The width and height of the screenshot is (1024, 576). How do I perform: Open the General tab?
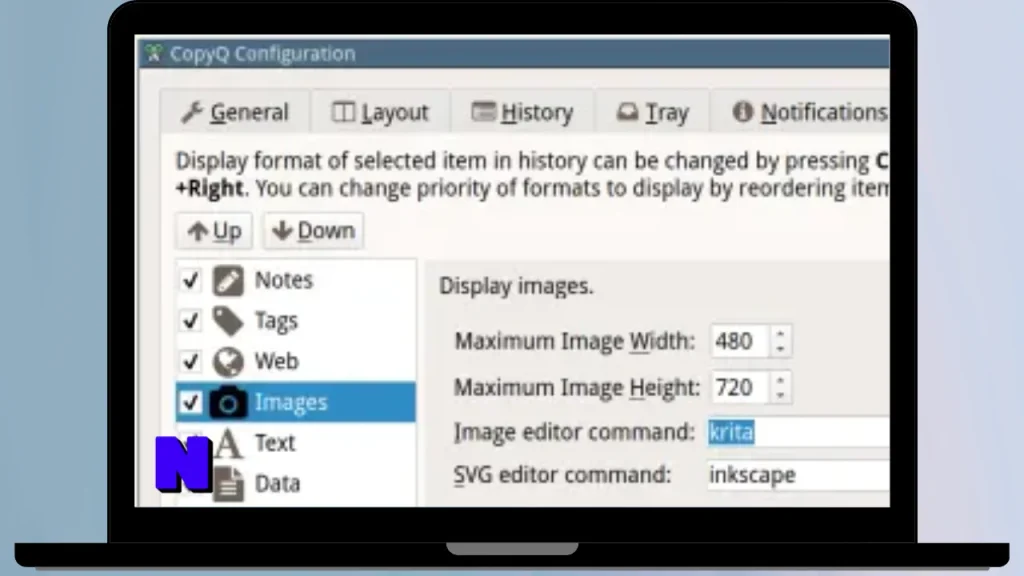(x=236, y=112)
